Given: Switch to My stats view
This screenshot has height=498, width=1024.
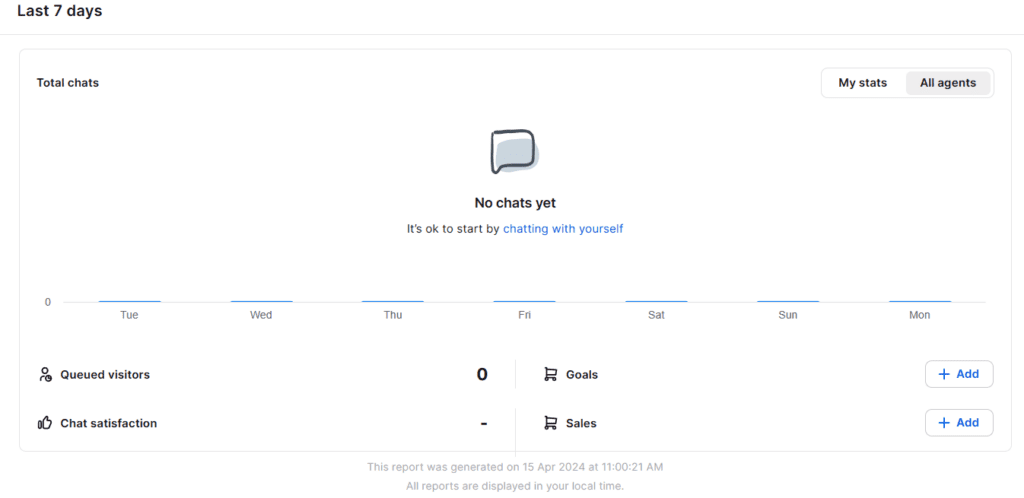Looking at the screenshot, I should (862, 83).
